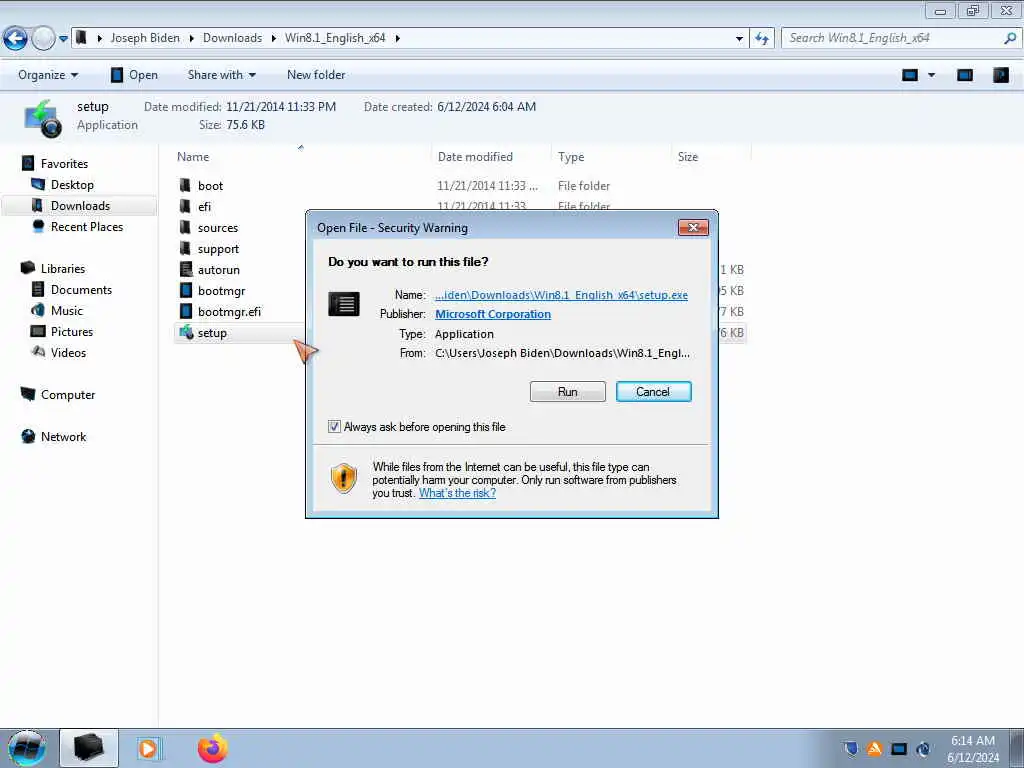Viewport: 1024px width, 768px height.
Task: Click Libraries in navigation pane
Action: (63, 268)
